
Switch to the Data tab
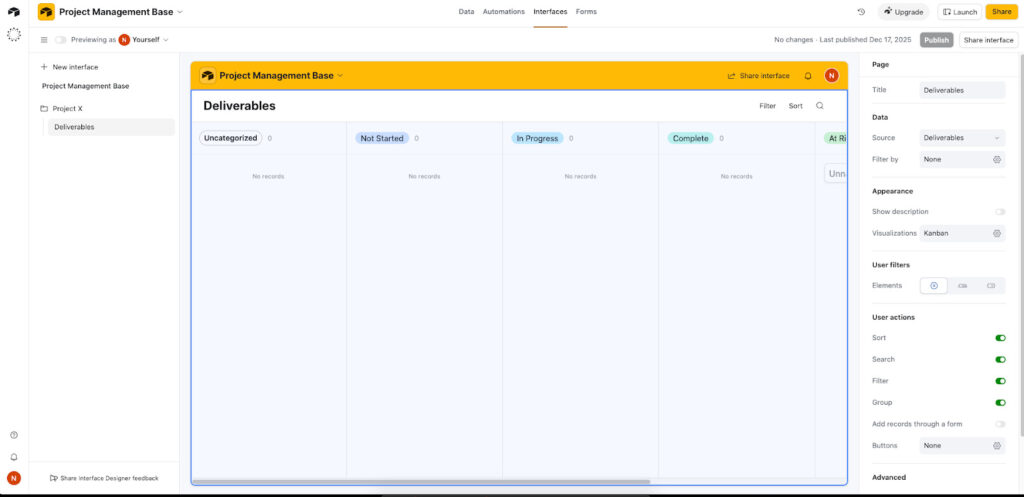[466, 12]
